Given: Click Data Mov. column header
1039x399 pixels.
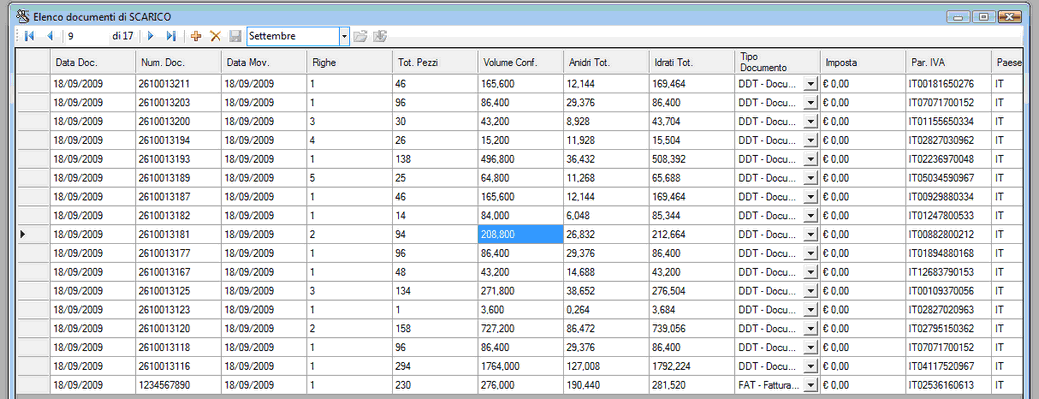Looking at the screenshot, I should point(264,63).
